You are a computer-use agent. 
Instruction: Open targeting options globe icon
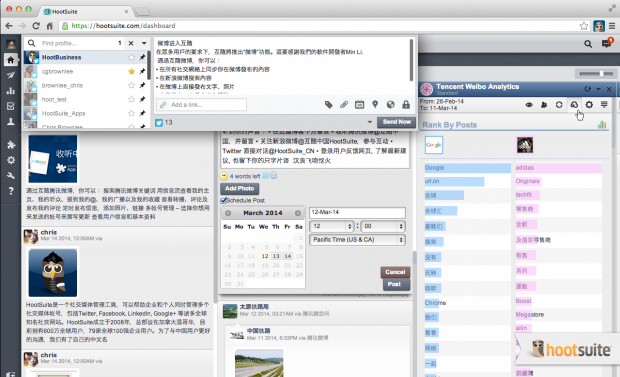point(390,105)
